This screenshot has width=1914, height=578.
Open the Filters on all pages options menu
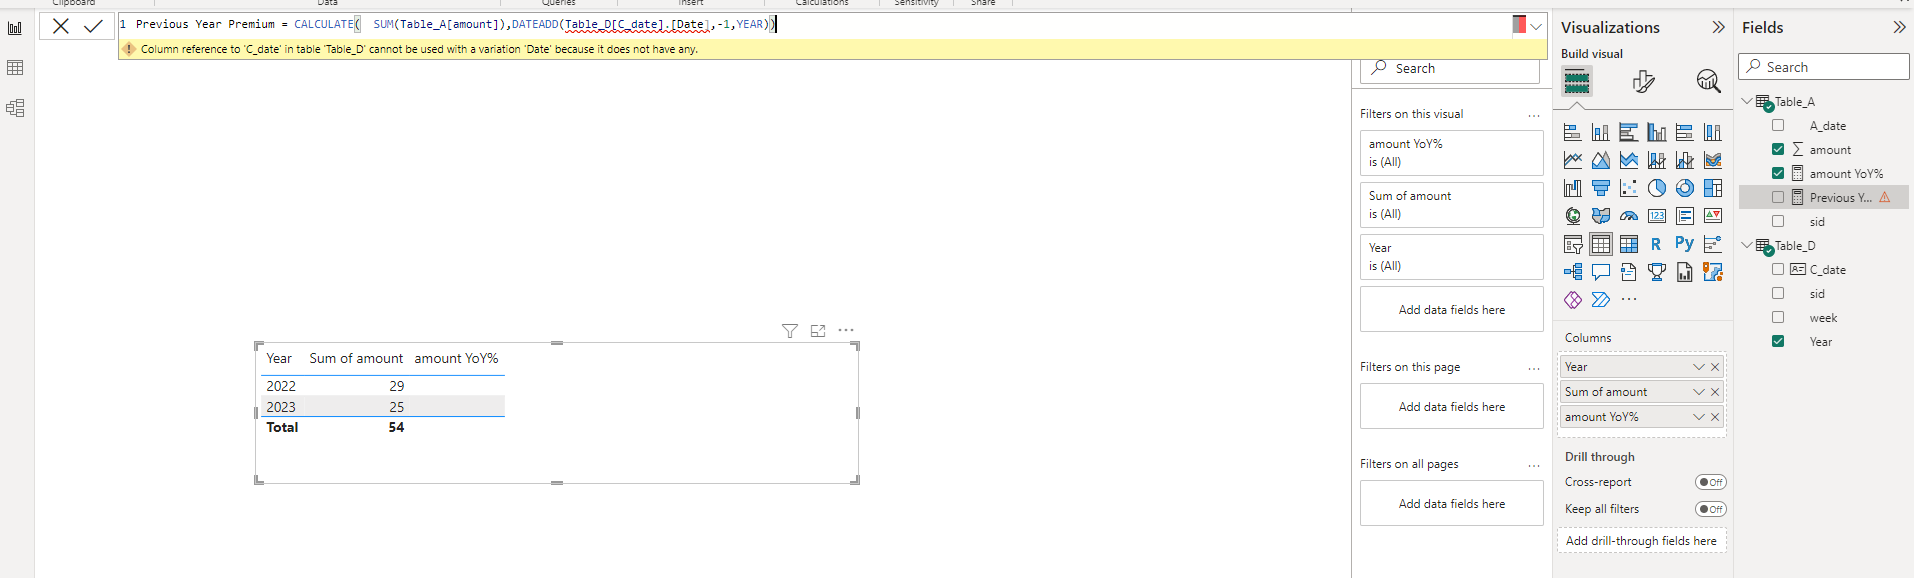pyautogui.click(x=1534, y=465)
